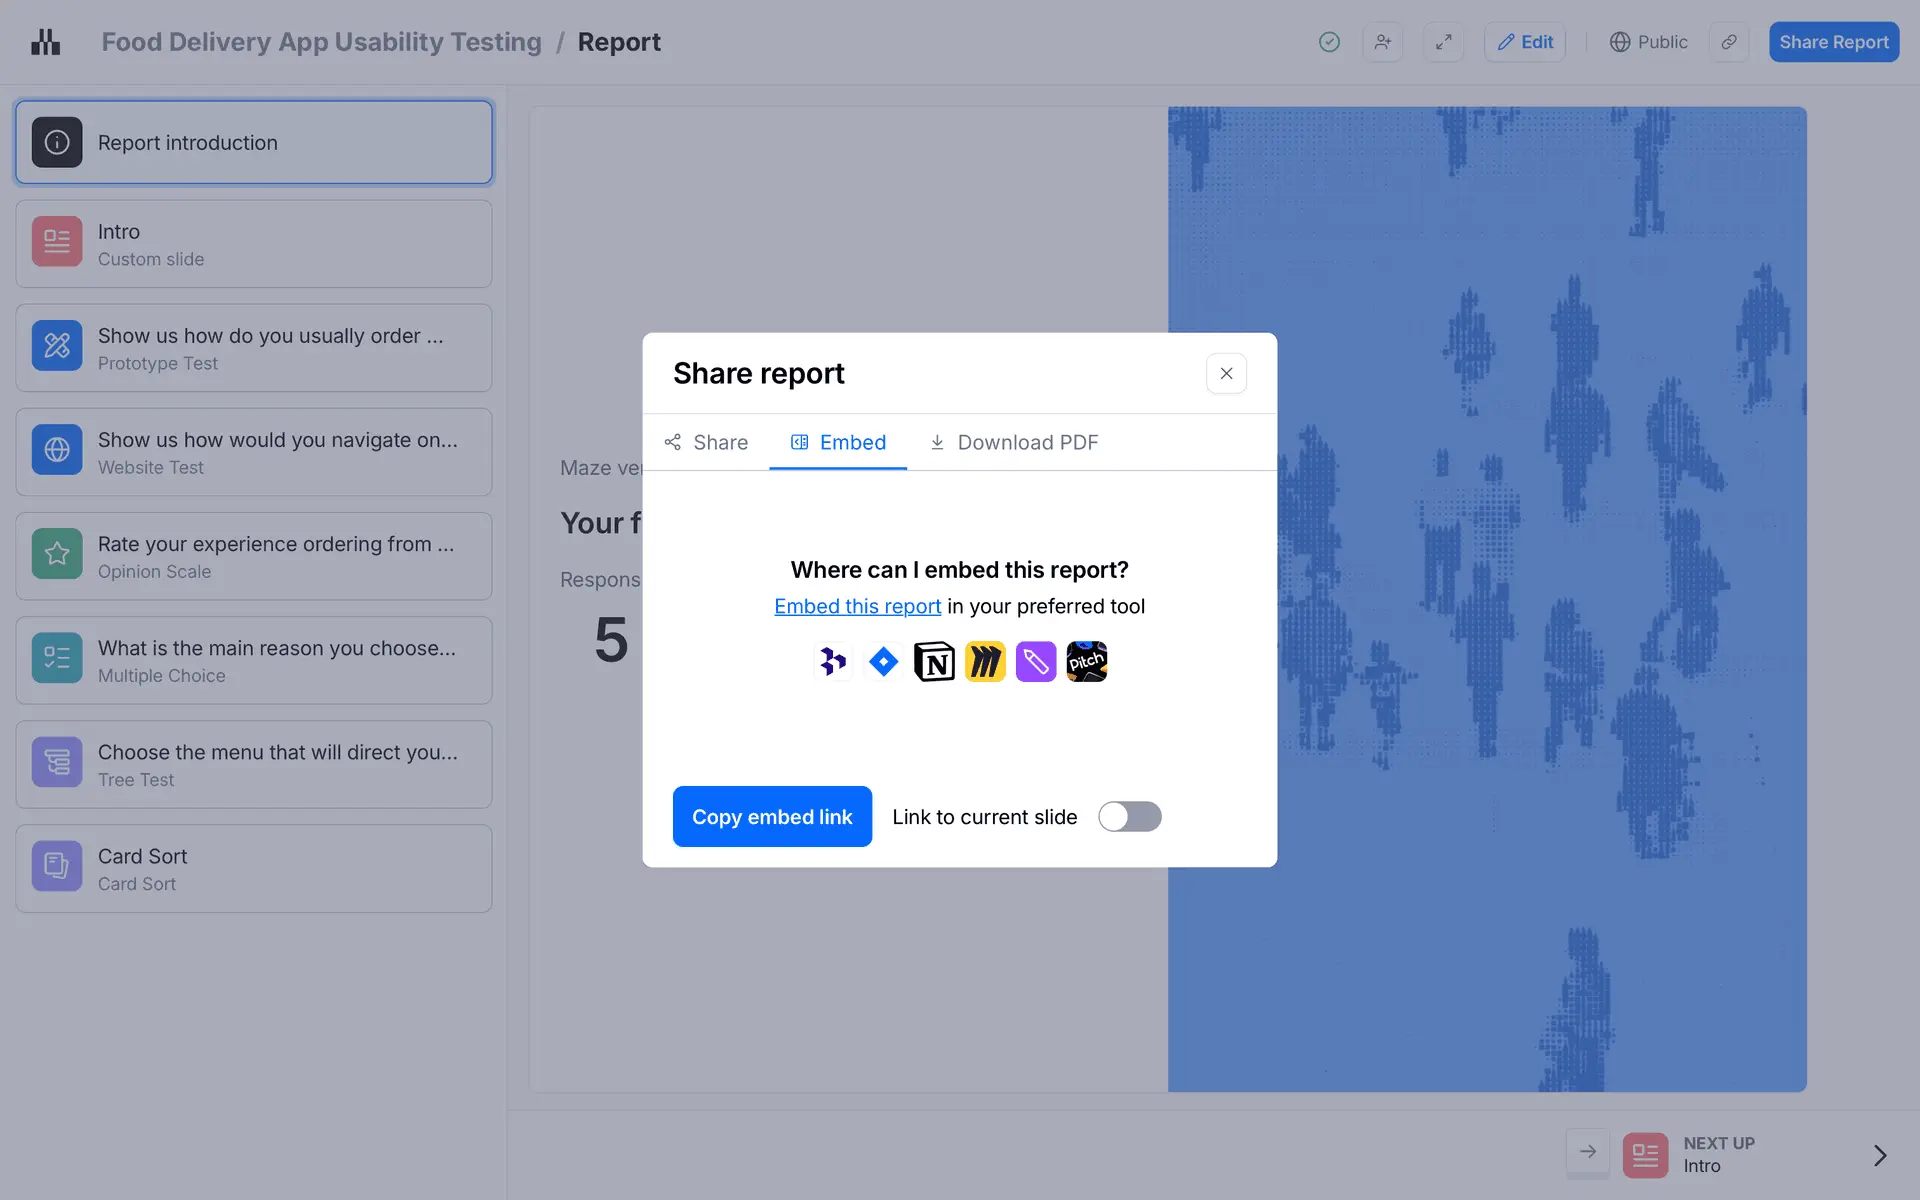Open the Opinion Scale rating slide
Viewport: 1920px width, 1200px height.
pos(254,556)
